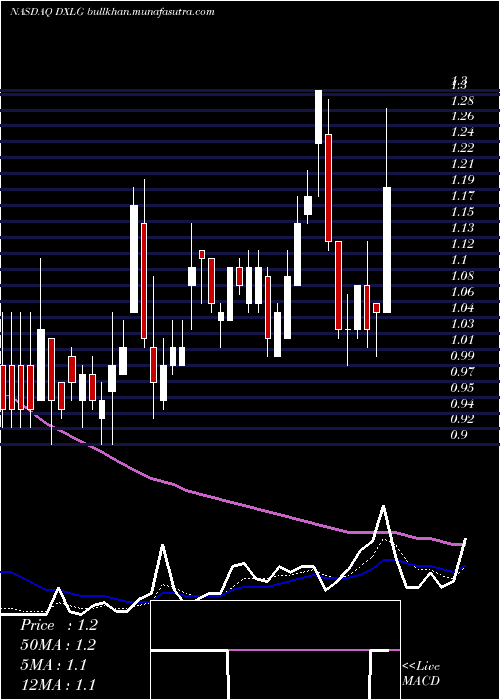Select the 1.22 price axis label
This screenshot has height=700, width=500.
463,149
